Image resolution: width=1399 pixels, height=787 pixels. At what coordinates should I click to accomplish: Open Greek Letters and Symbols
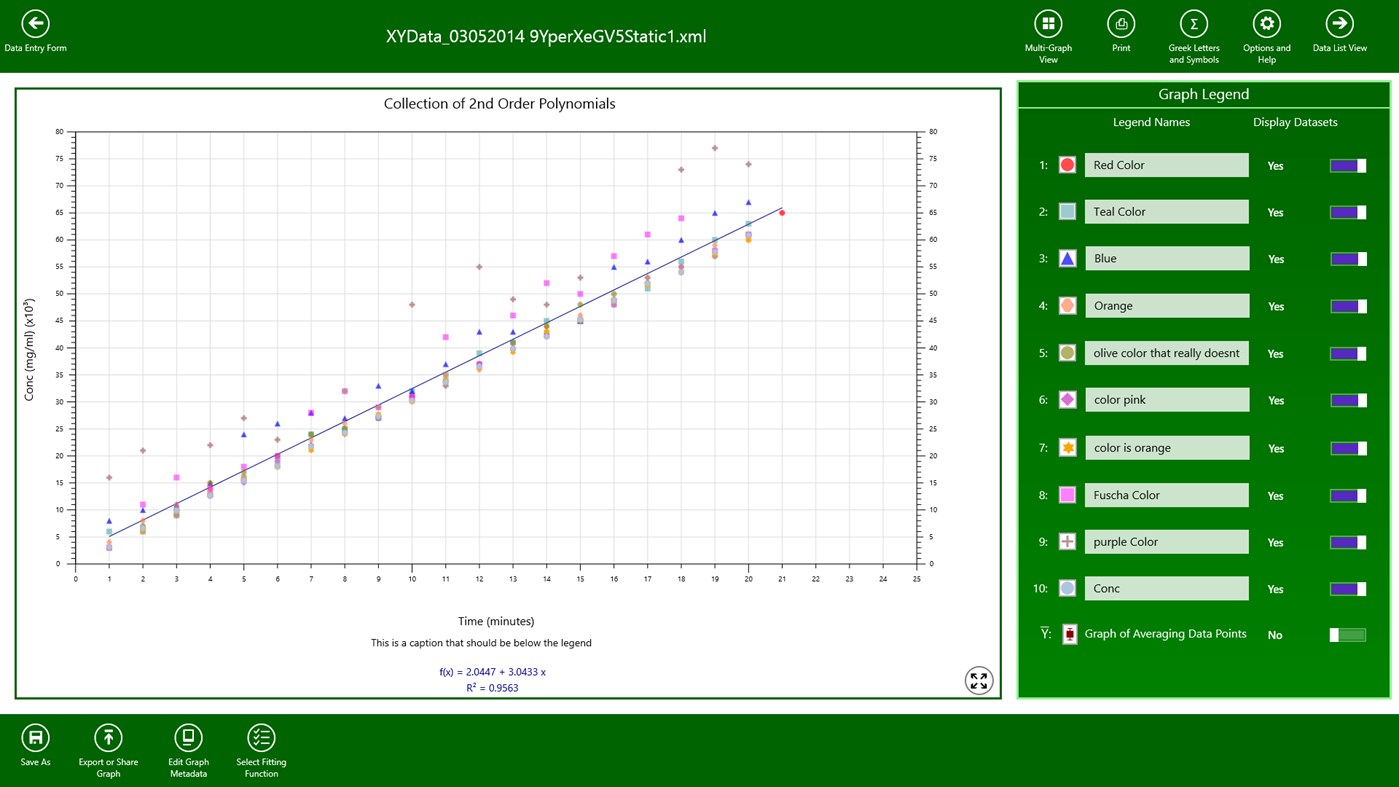pos(1193,24)
